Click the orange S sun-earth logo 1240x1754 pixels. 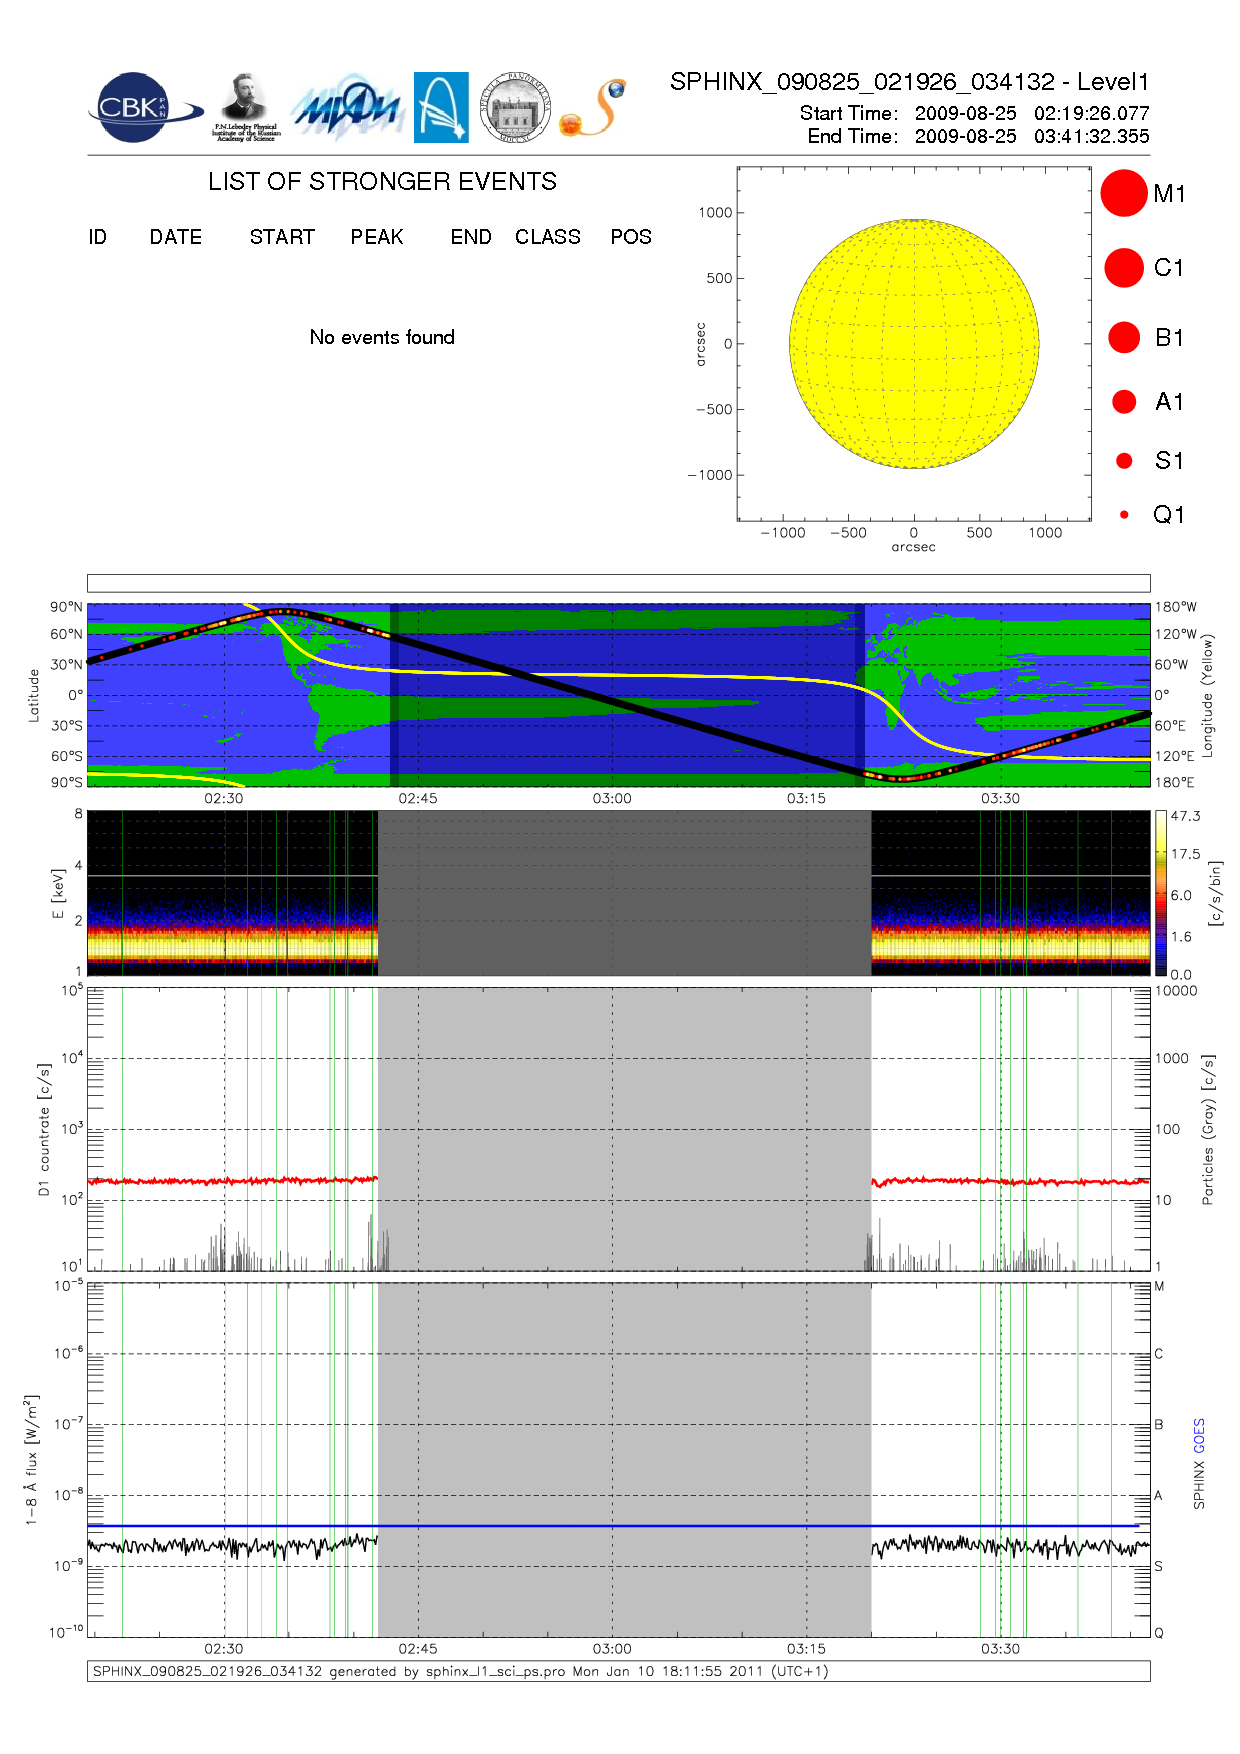594,108
